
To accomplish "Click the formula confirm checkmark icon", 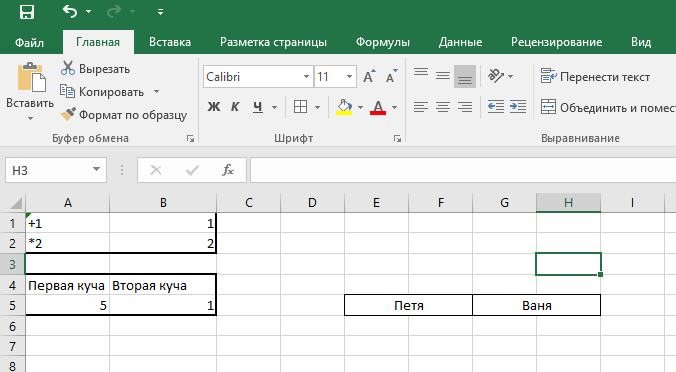I will coord(192,170).
